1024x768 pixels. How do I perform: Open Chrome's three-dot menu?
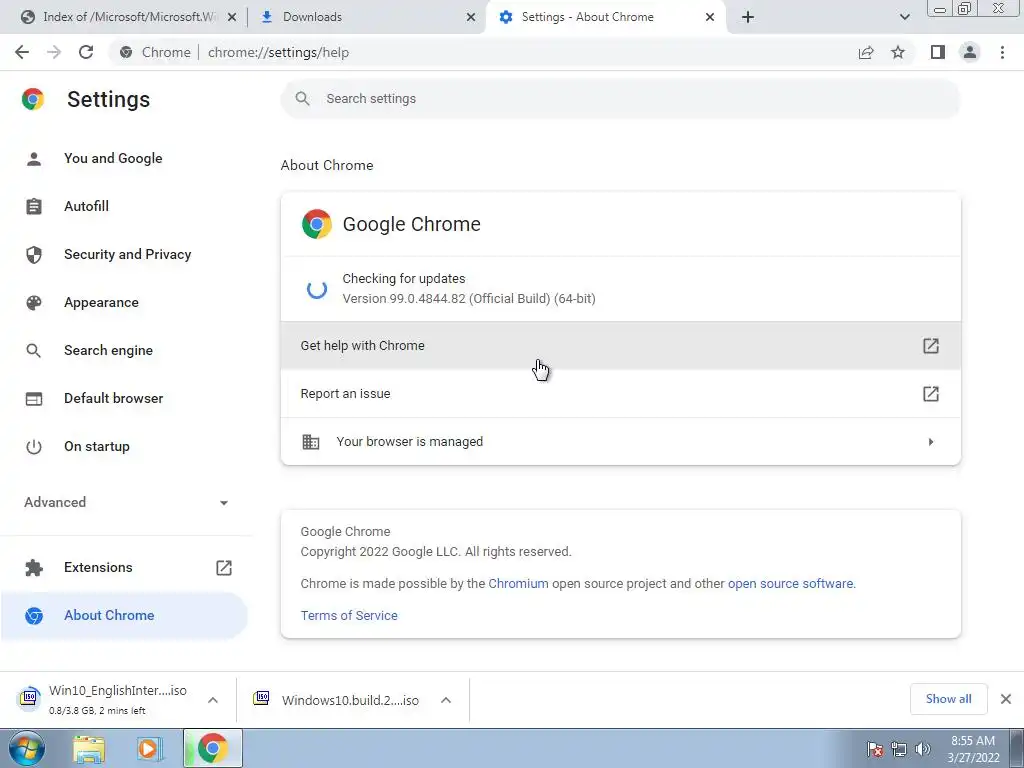[1002, 52]
